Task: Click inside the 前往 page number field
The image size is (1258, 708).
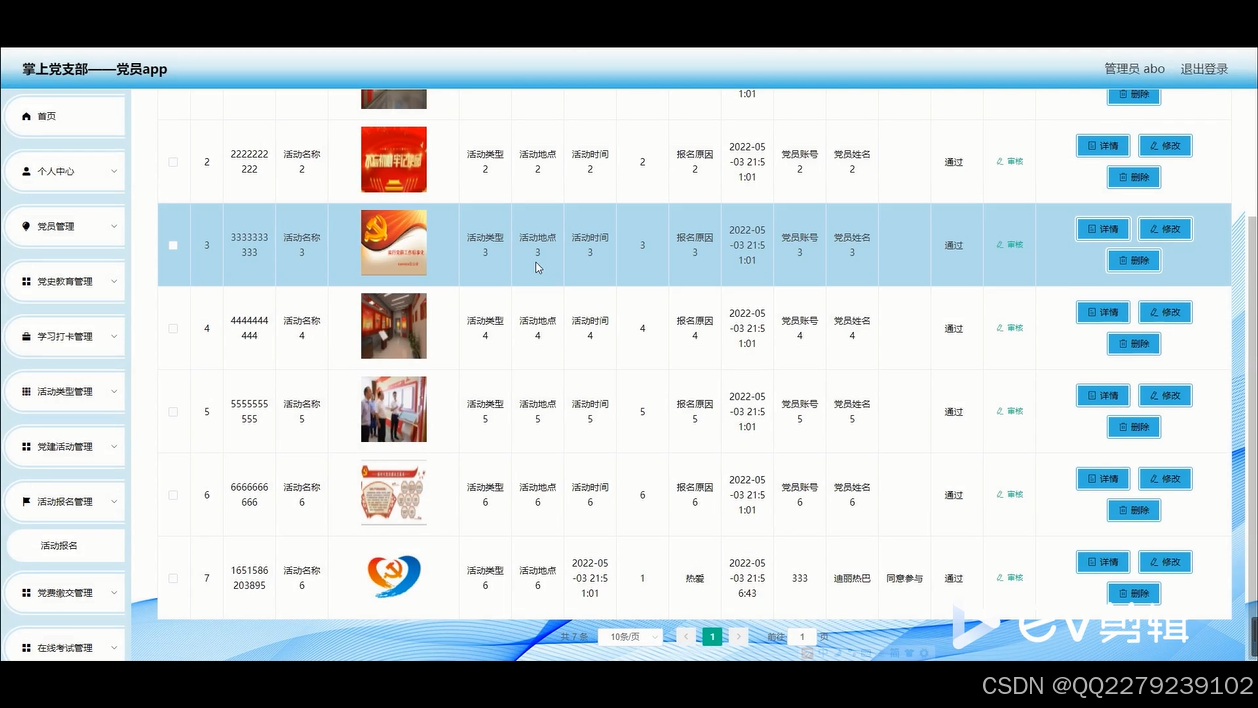Action: (801, 635)
